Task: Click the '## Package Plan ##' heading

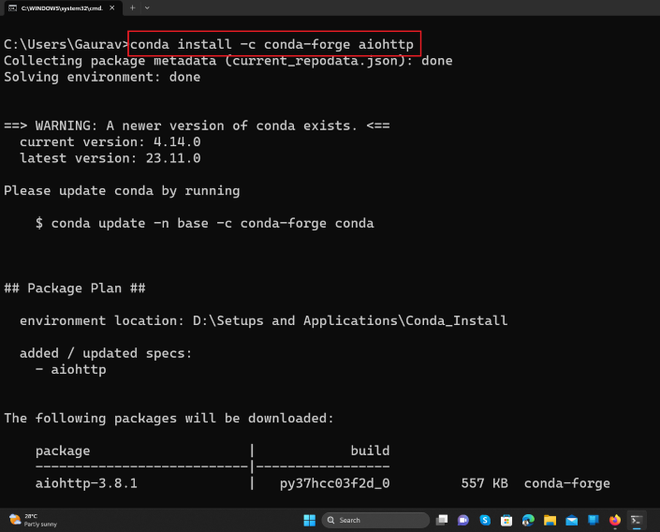Action: click(75, 288)
